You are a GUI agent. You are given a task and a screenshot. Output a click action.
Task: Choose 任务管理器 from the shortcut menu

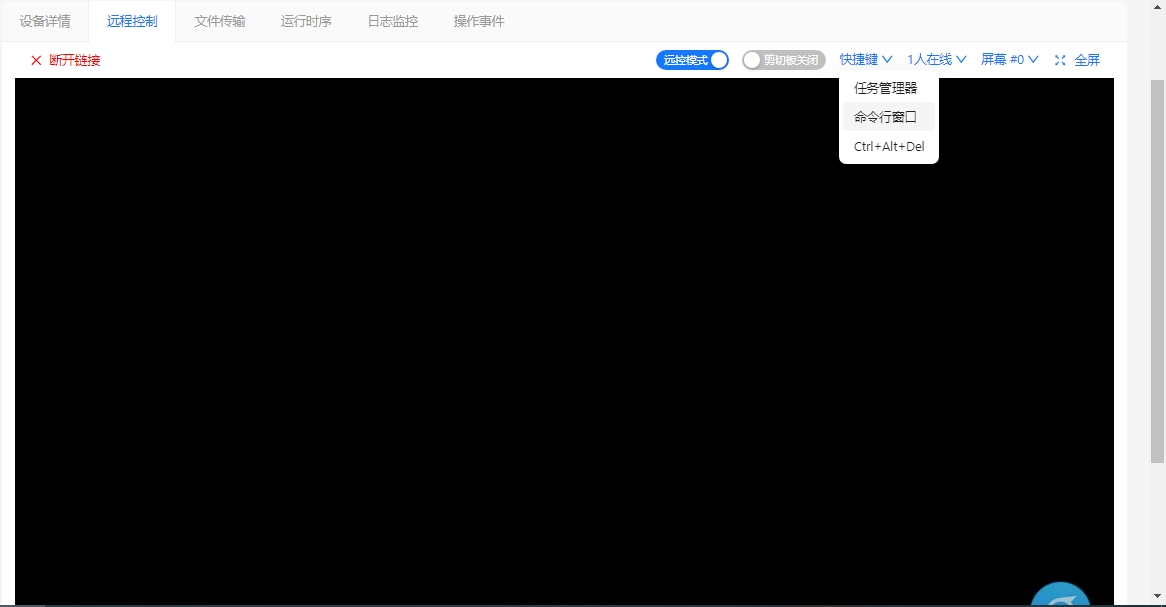[x=889, y=88]
